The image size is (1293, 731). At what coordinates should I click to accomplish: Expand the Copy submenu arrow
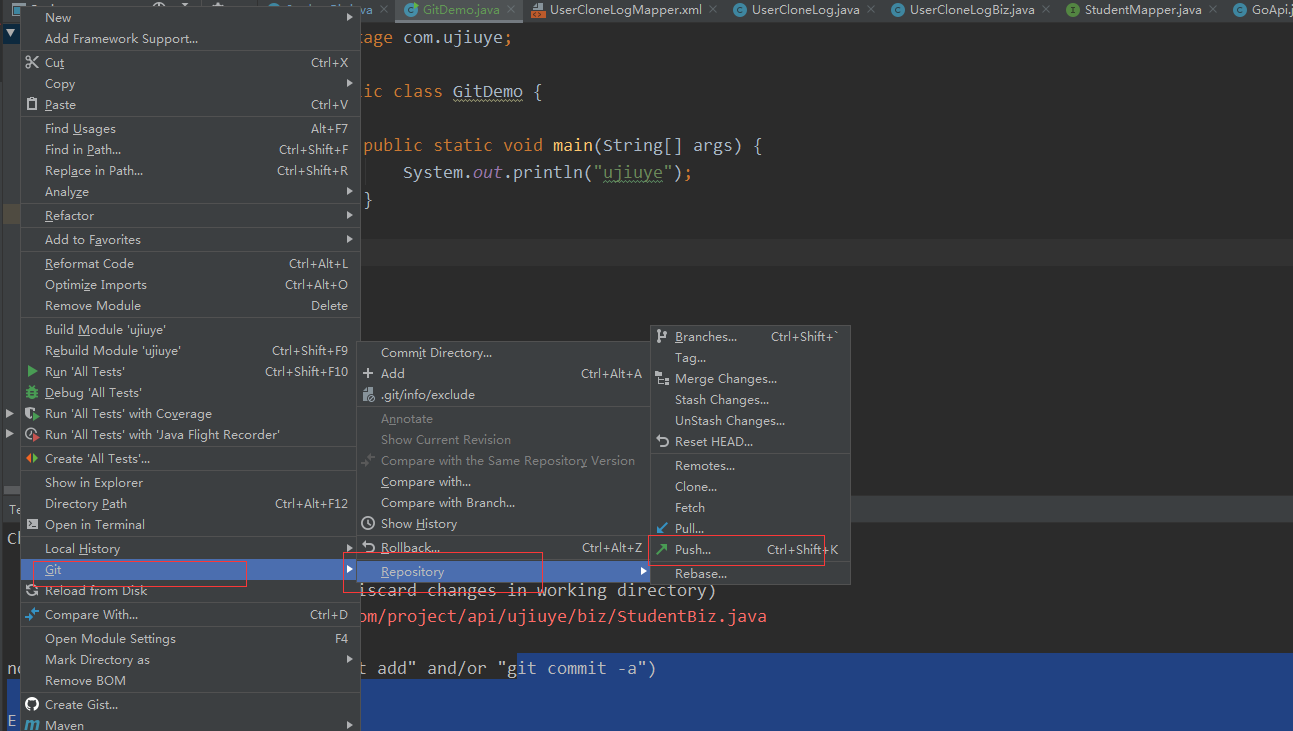(349, 83)
